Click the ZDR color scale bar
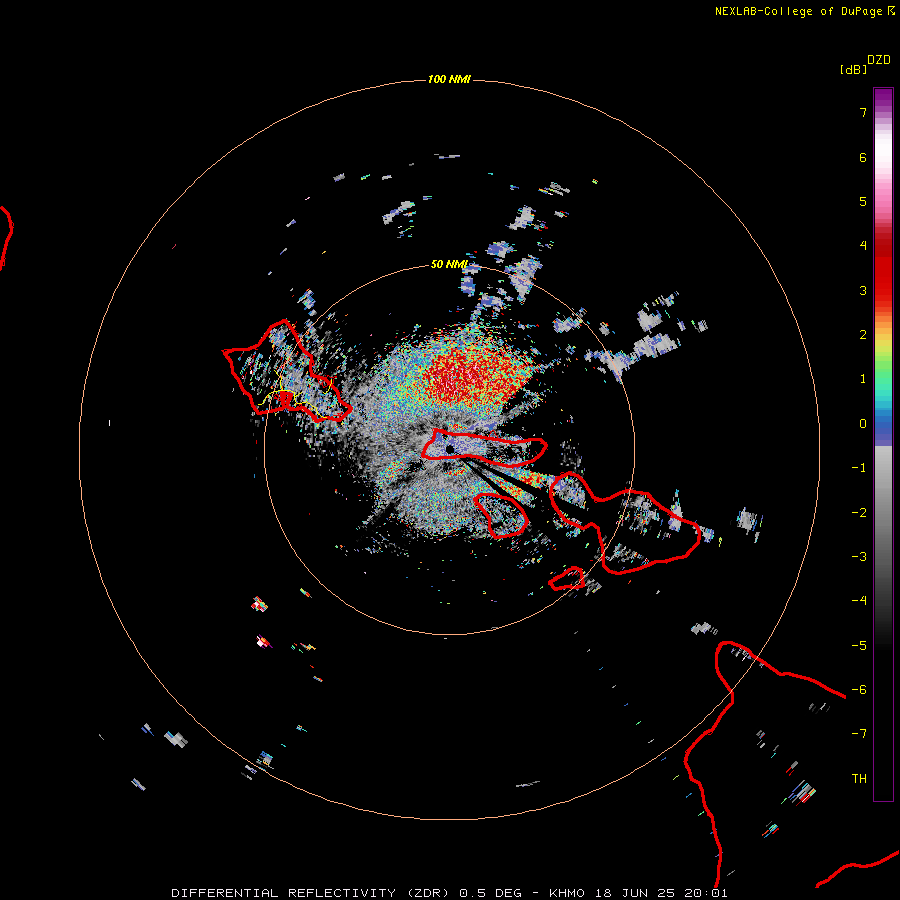Viewport: 900px width, 900px height. coord(883,444)
